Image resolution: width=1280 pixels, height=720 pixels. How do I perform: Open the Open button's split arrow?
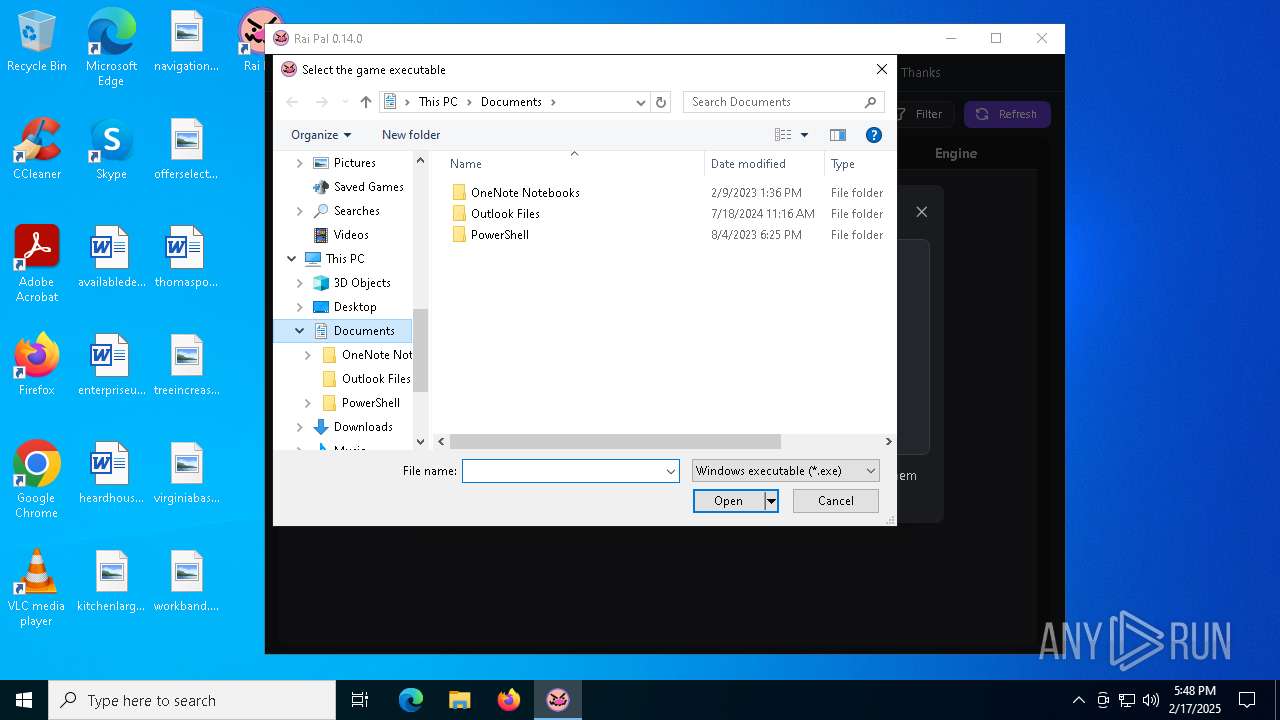point(771,501)
